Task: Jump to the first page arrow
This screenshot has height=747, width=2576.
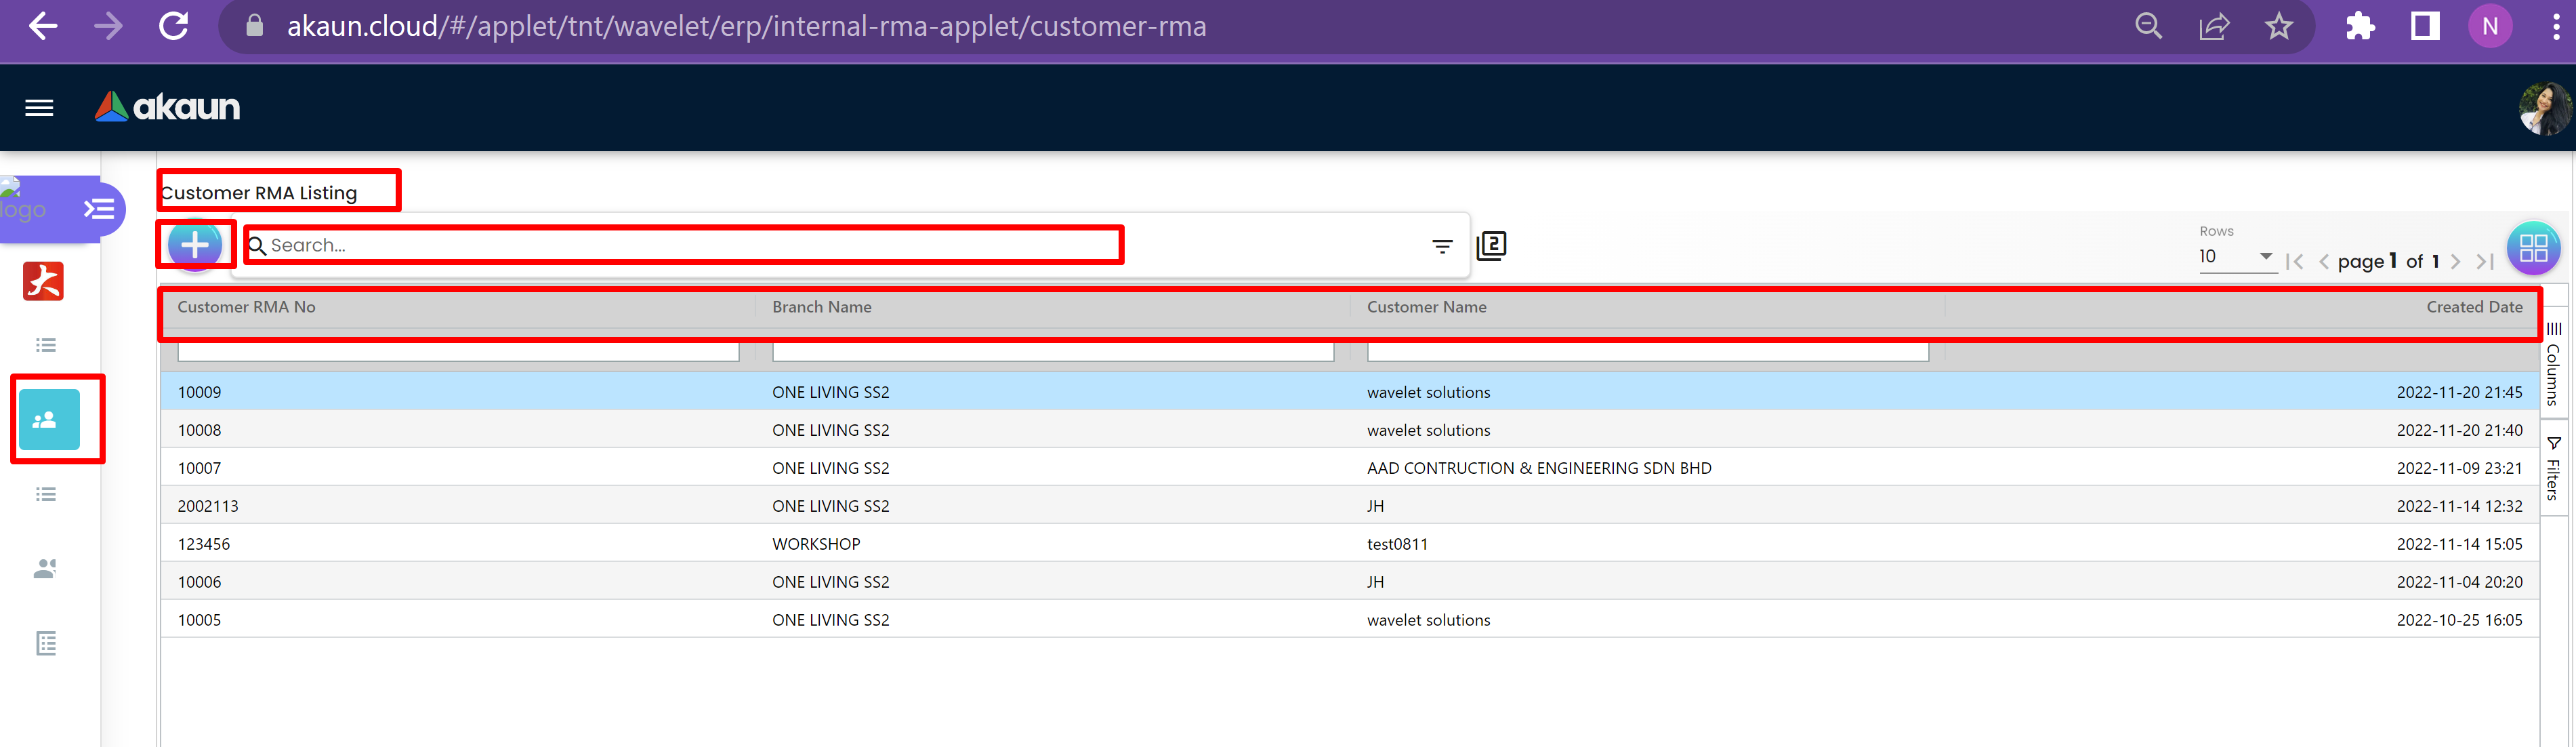Action: click(x=2295, y=262)
